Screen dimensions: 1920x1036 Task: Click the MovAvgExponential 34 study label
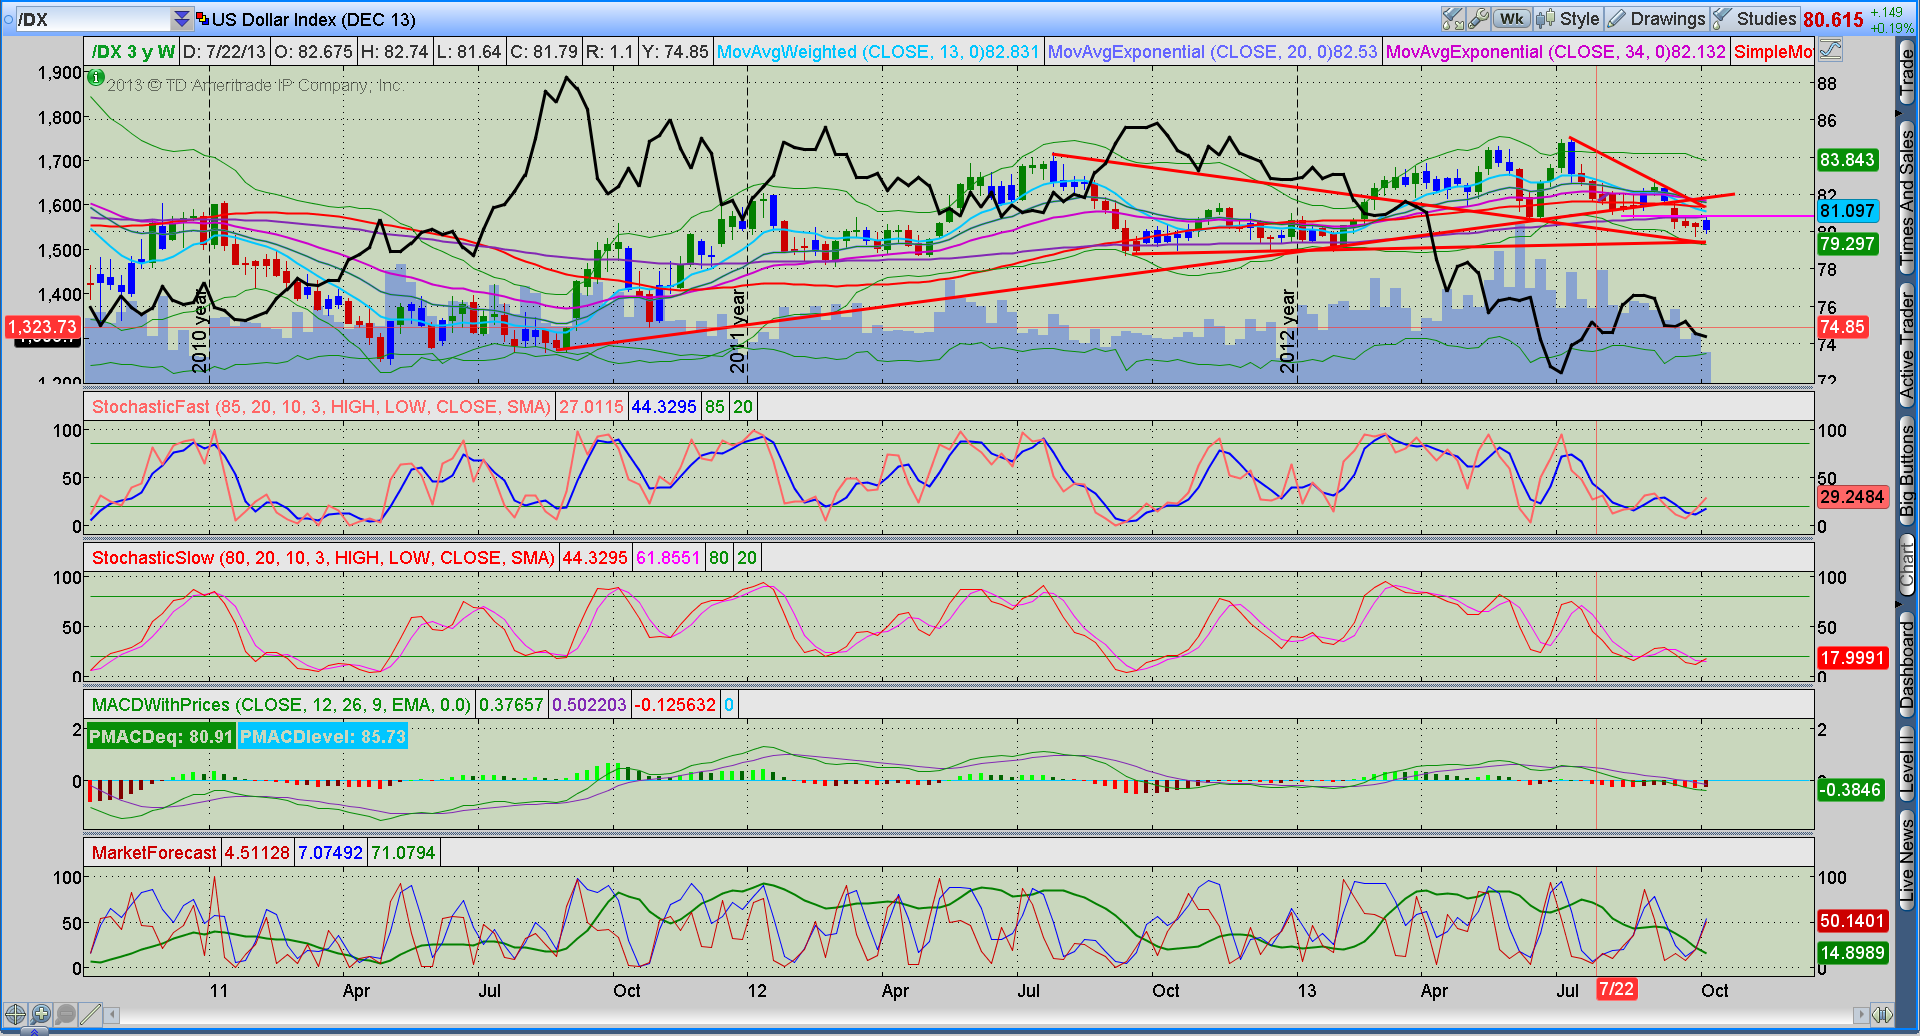pyautogui.click(x=1555, y=51)
